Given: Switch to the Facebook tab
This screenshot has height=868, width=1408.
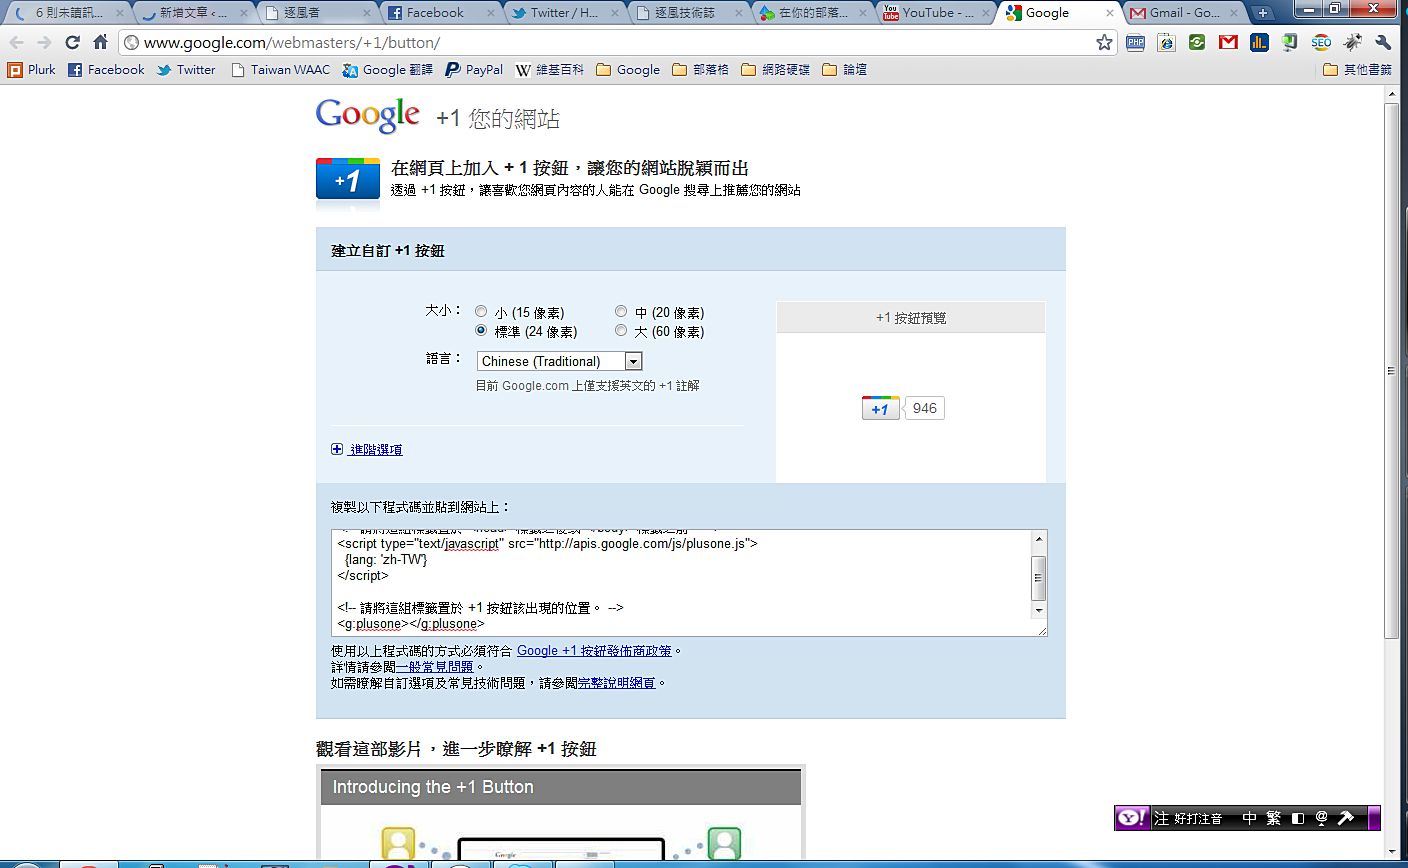Looking at the screenshot, I should (438, 13).
